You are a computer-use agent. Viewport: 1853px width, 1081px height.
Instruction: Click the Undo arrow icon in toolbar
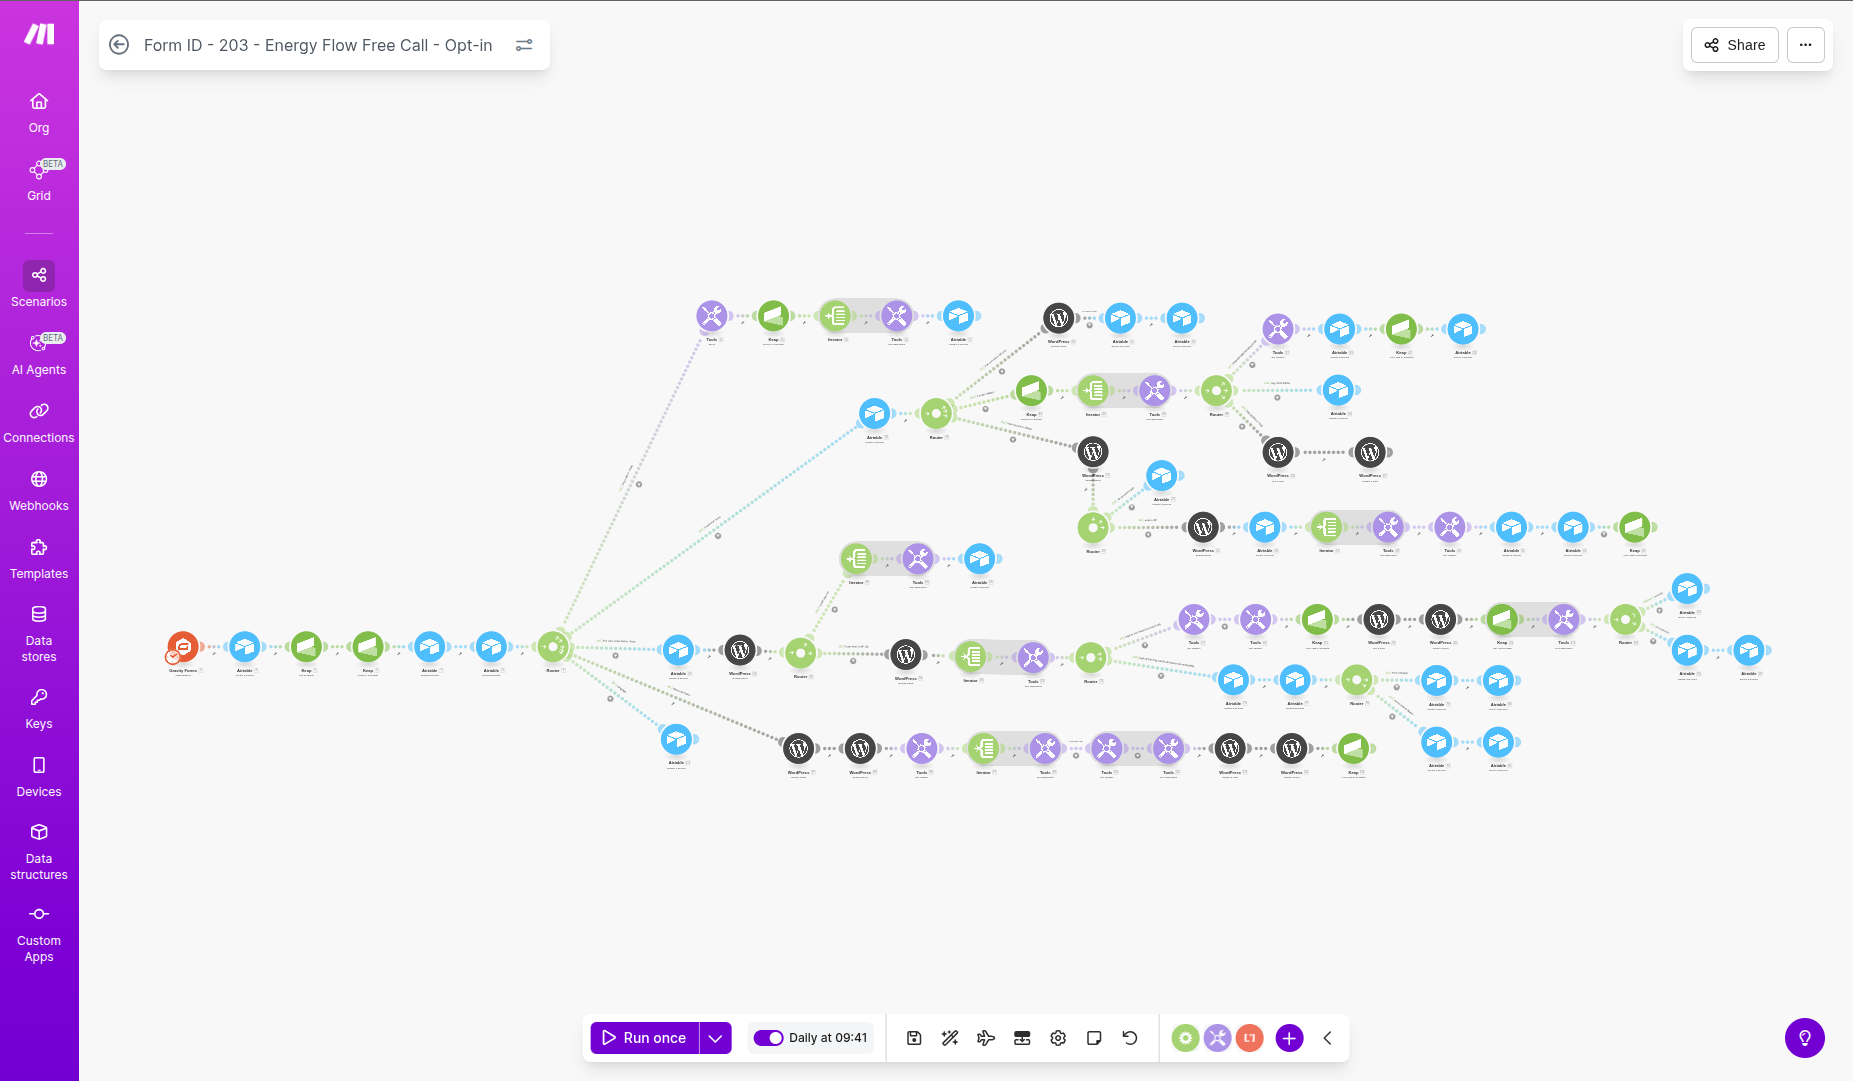pos(1130,1038)
